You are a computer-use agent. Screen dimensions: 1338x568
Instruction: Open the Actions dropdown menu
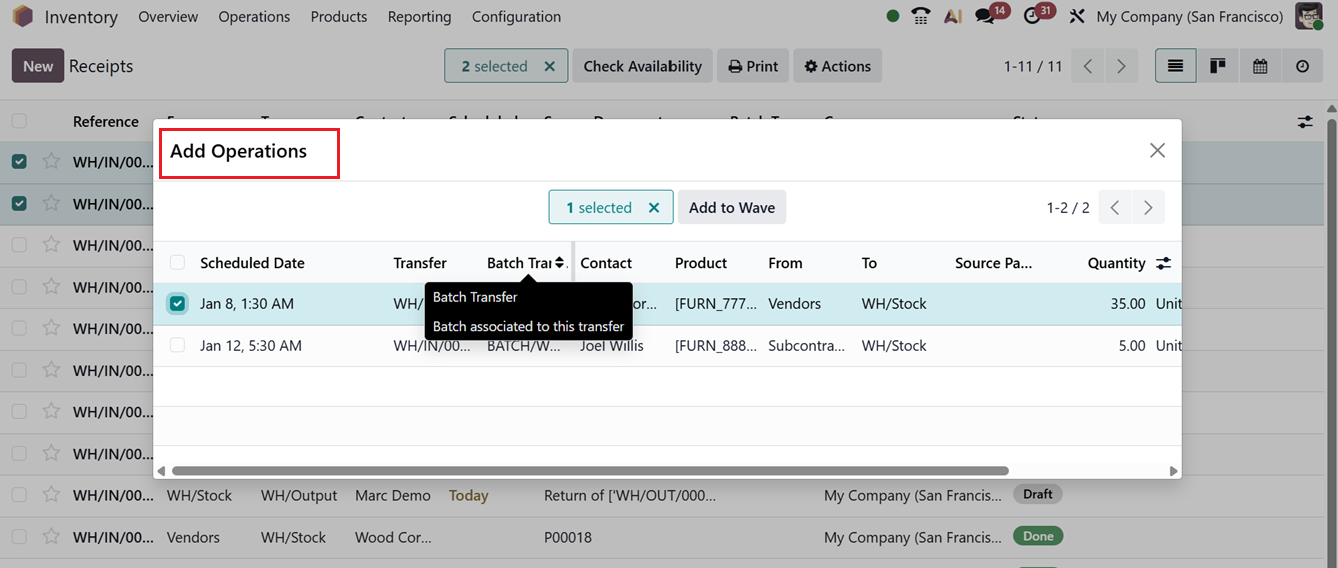tap(838, 66)
